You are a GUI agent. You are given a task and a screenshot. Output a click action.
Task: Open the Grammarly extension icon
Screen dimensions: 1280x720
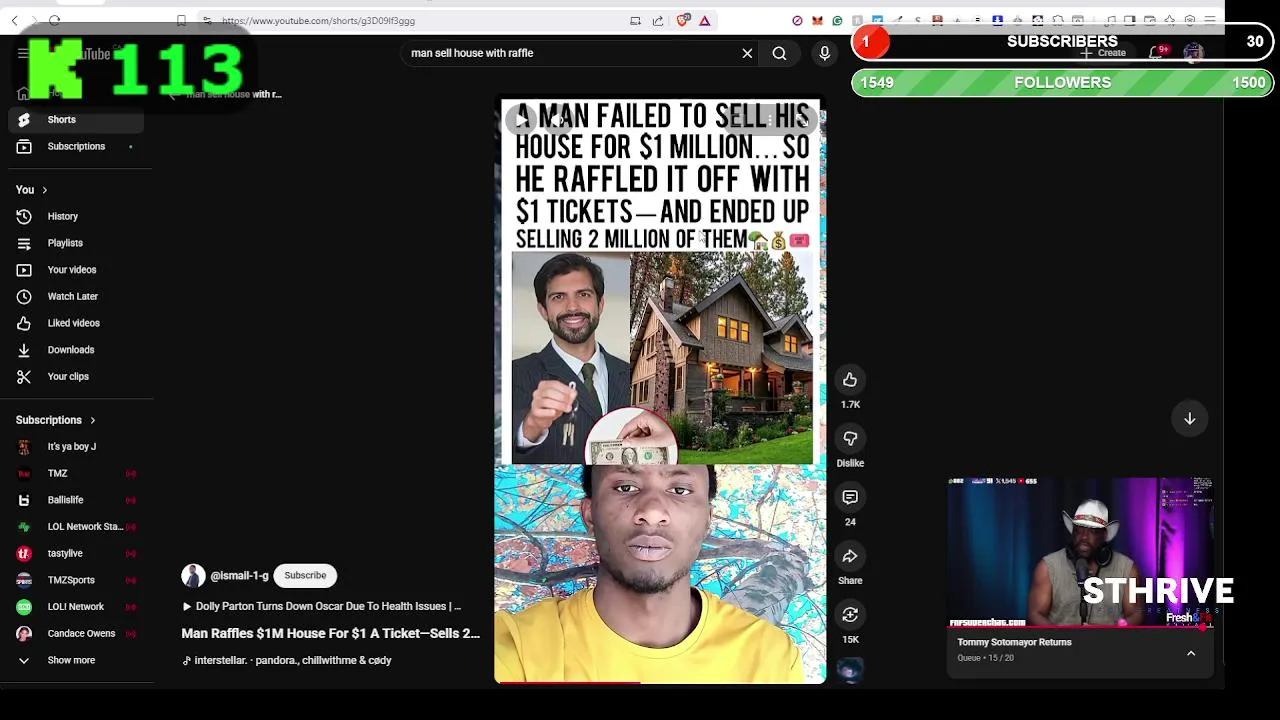click(837, 20)
